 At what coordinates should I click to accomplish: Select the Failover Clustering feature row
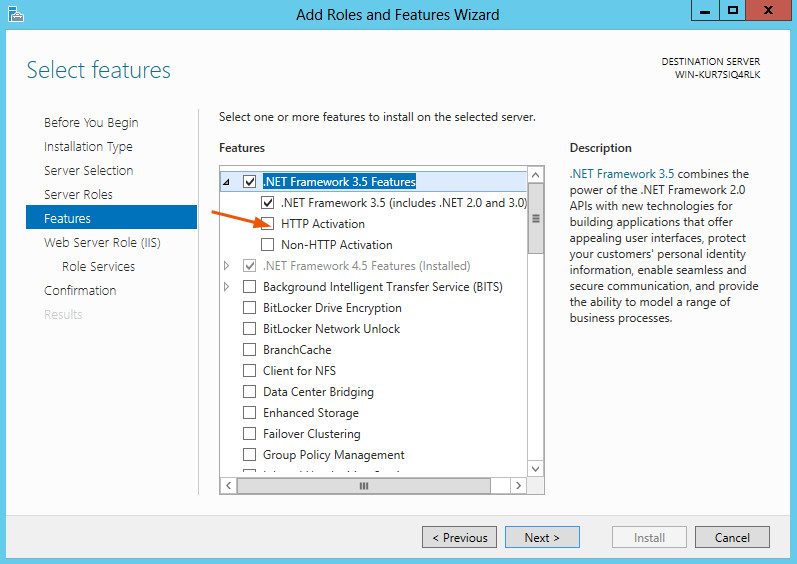click(x=311, y=434)
